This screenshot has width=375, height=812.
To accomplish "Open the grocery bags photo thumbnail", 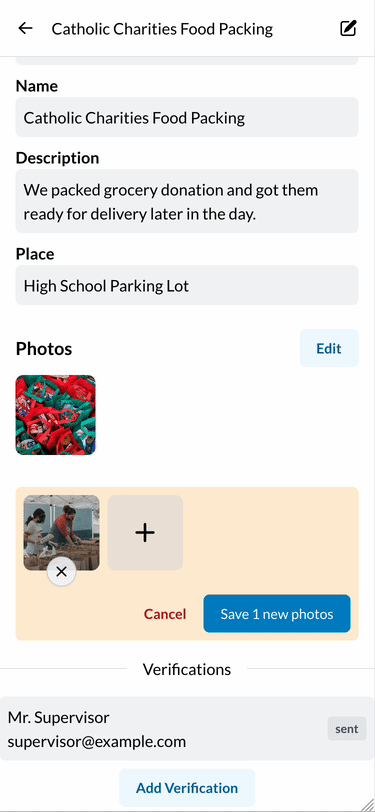I will [x=55, y=415].
